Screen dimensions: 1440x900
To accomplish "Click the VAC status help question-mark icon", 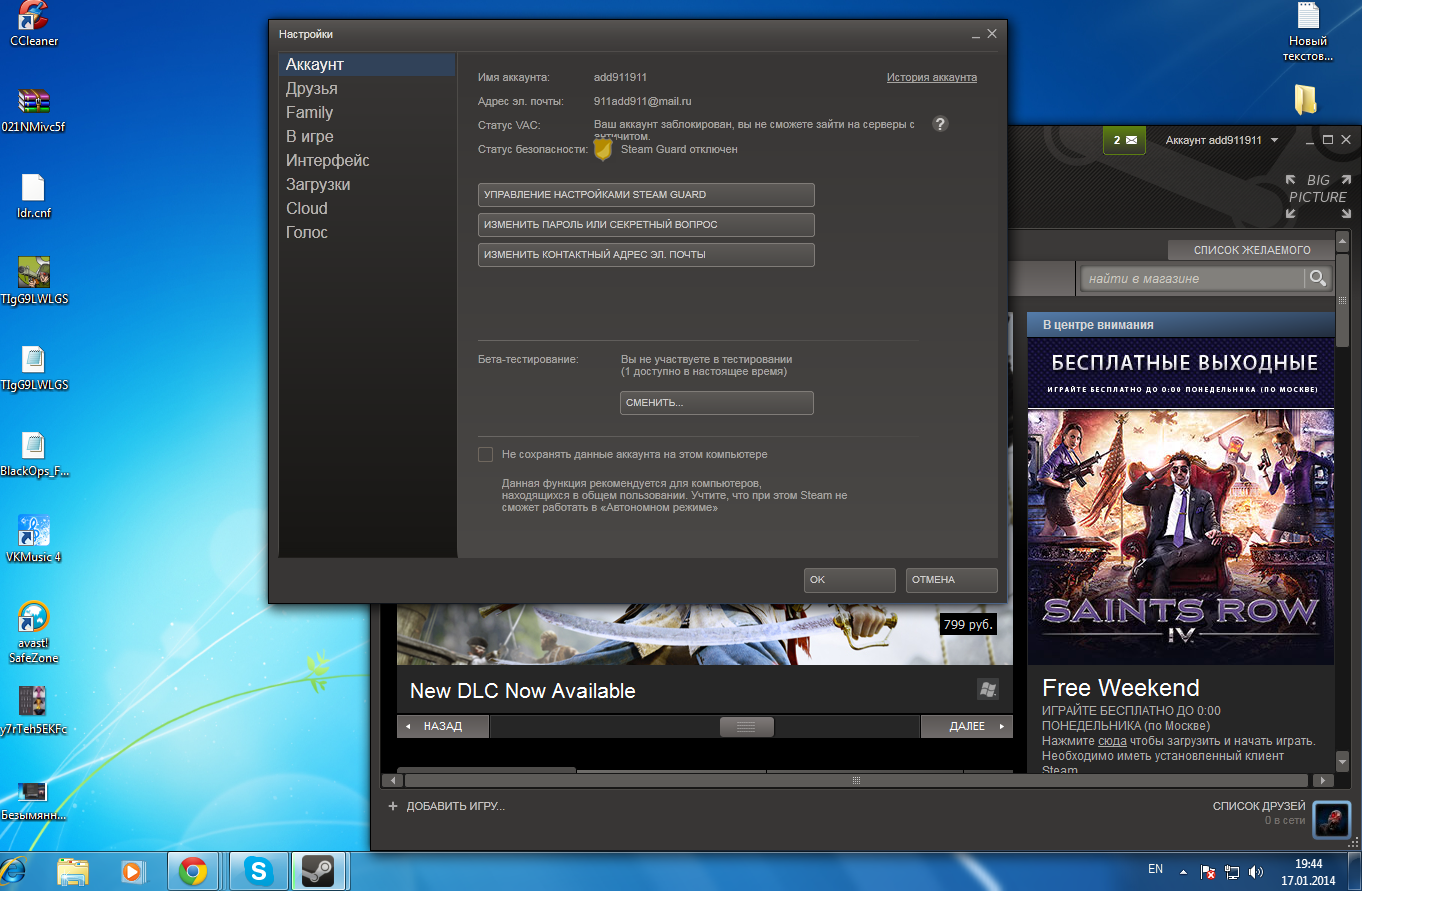I will [x=940, y=124].
